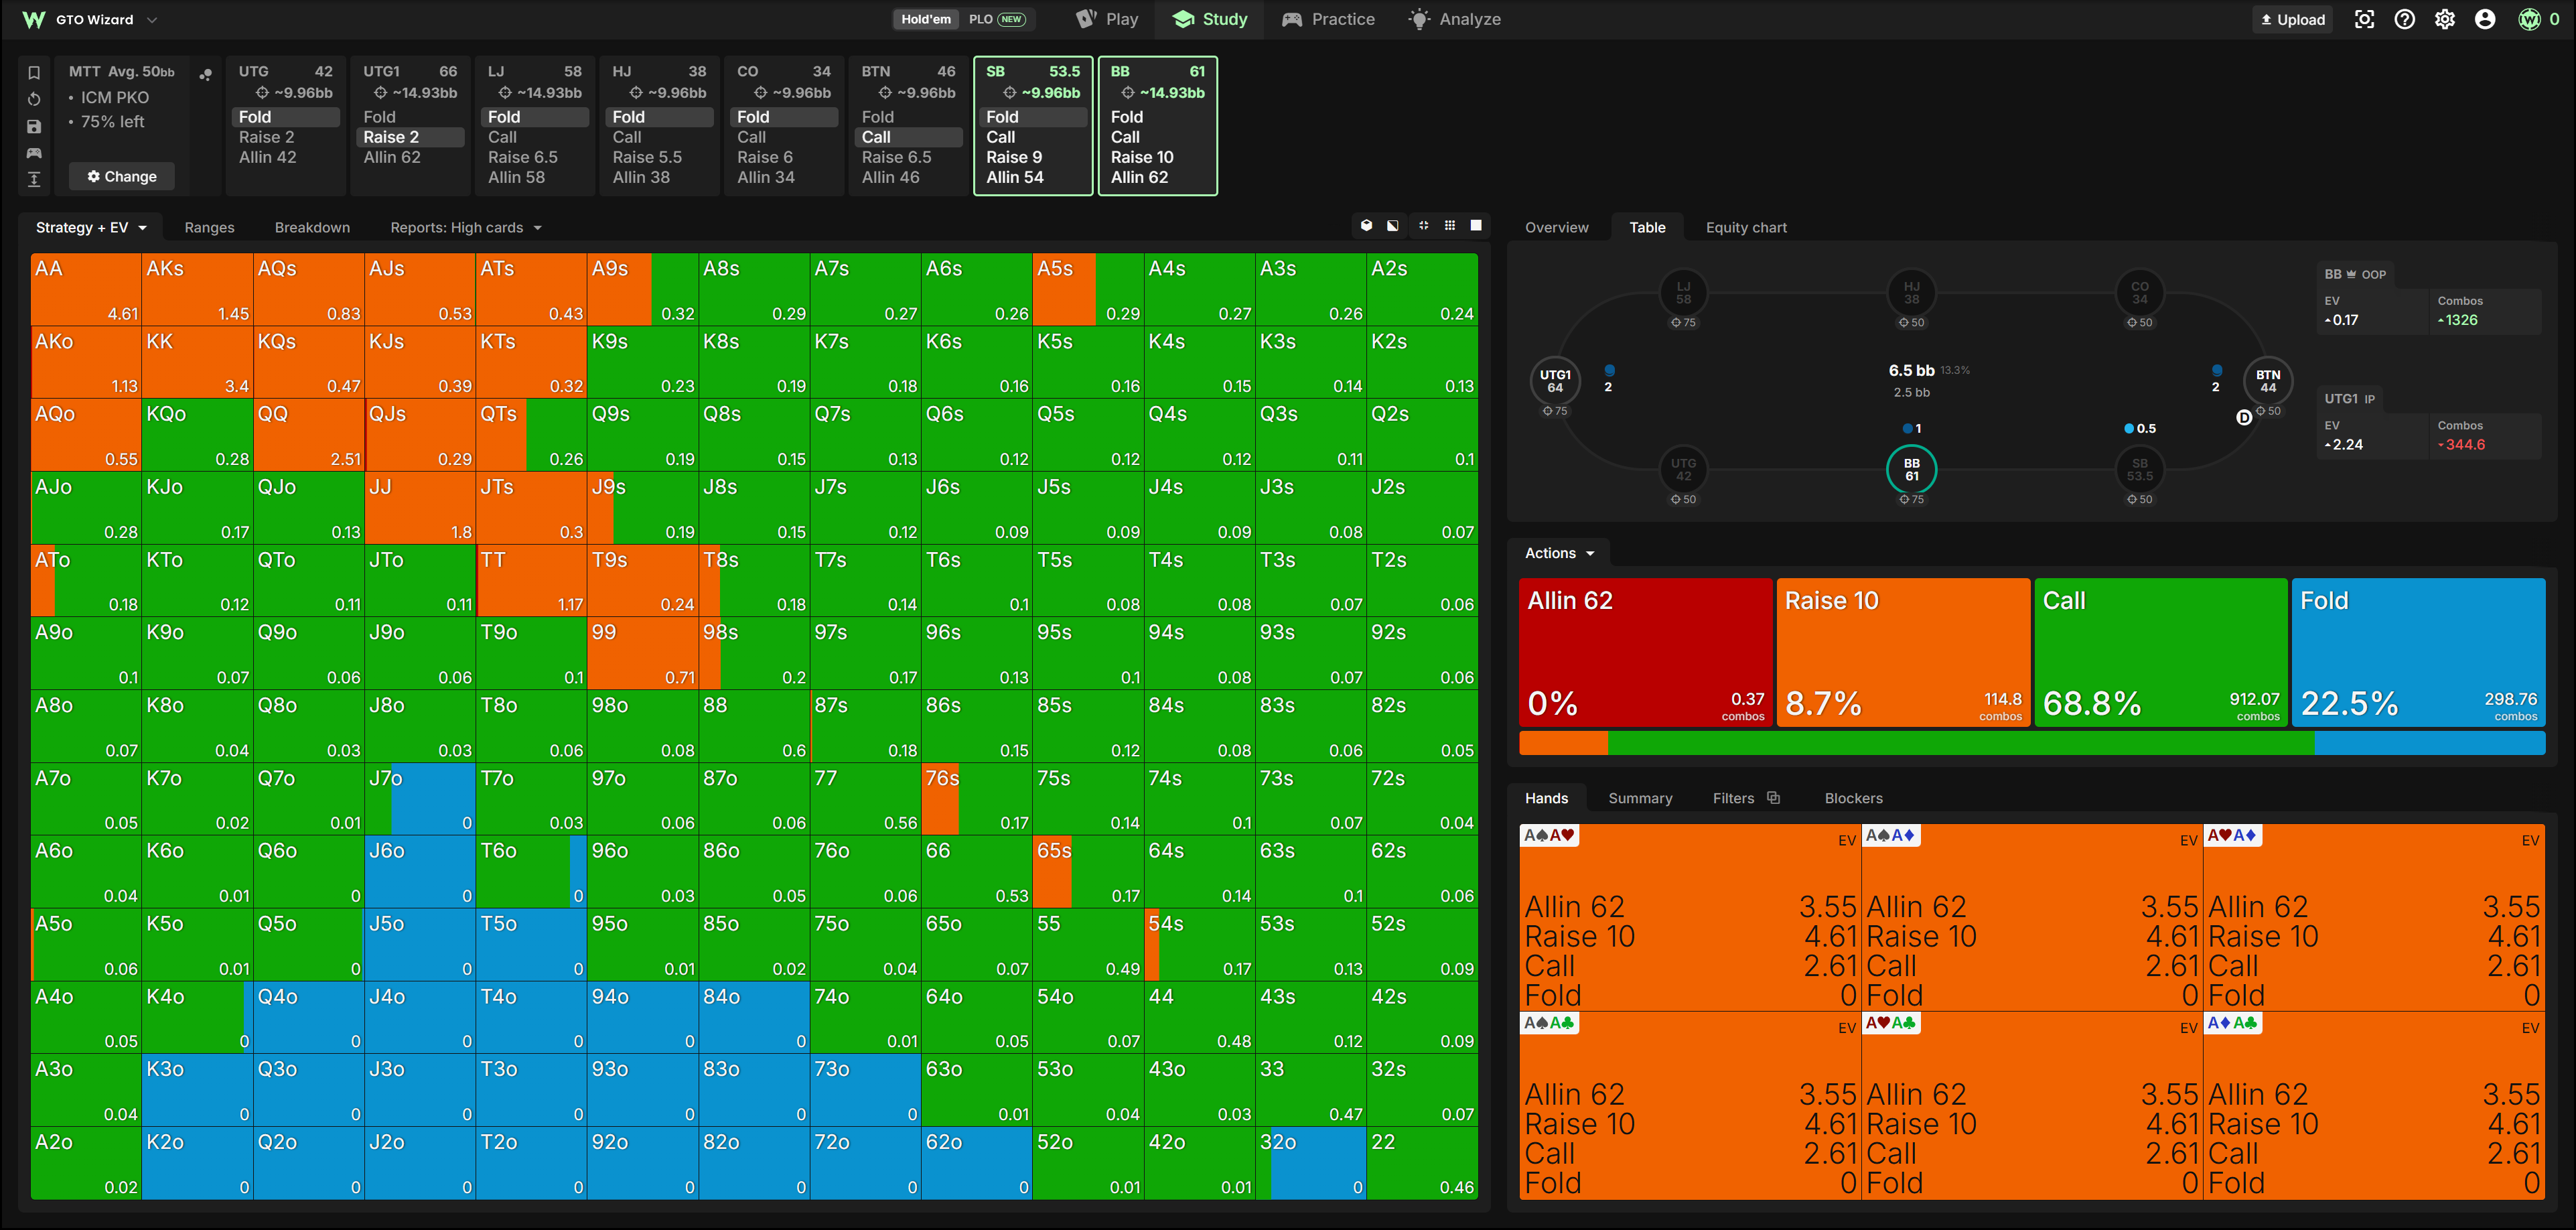Expand the Actions dropdown
2576x1230 pixels.
pos(1559,553)
